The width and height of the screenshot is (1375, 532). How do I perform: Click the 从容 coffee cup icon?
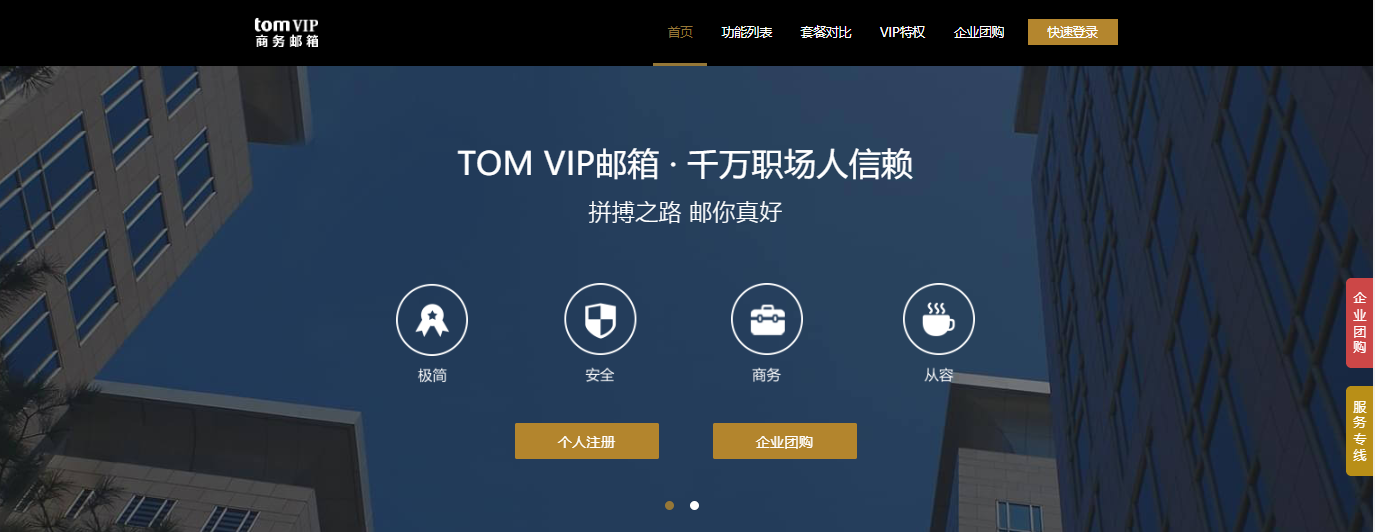coord(938,320)
